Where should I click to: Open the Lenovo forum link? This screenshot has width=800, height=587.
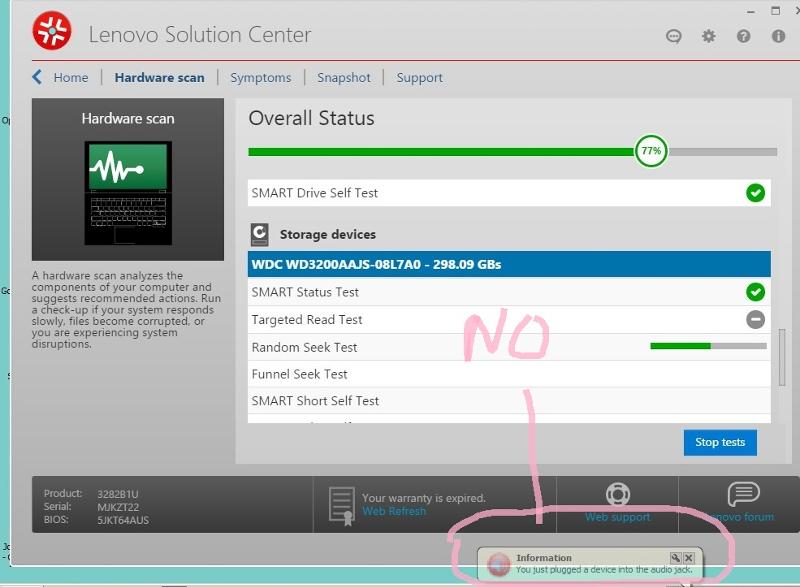tap(740, 517)
